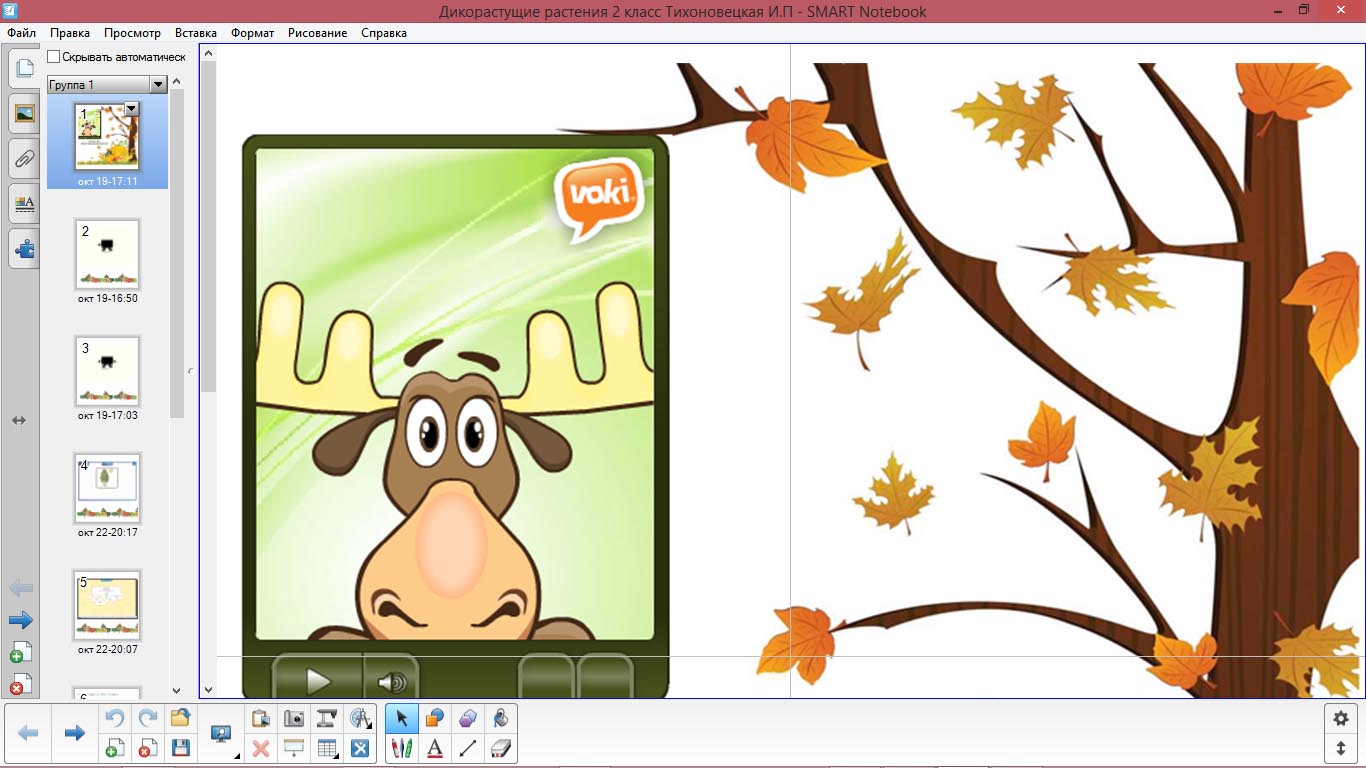The image size is (1366, 768).
Task: Open the Gallery tab in the sidebar
Action: click(24, 113)
